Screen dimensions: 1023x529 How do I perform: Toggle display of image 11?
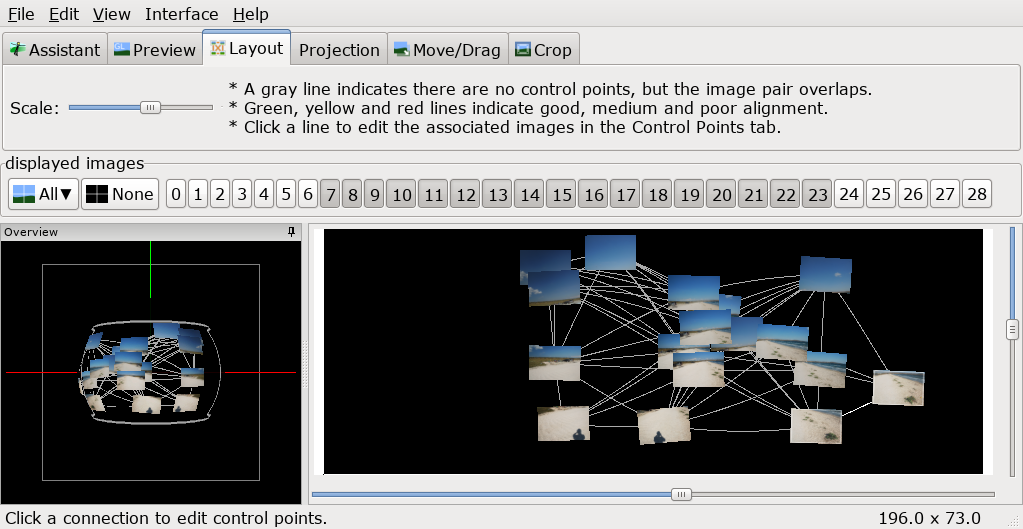click(x=433, y=194)
